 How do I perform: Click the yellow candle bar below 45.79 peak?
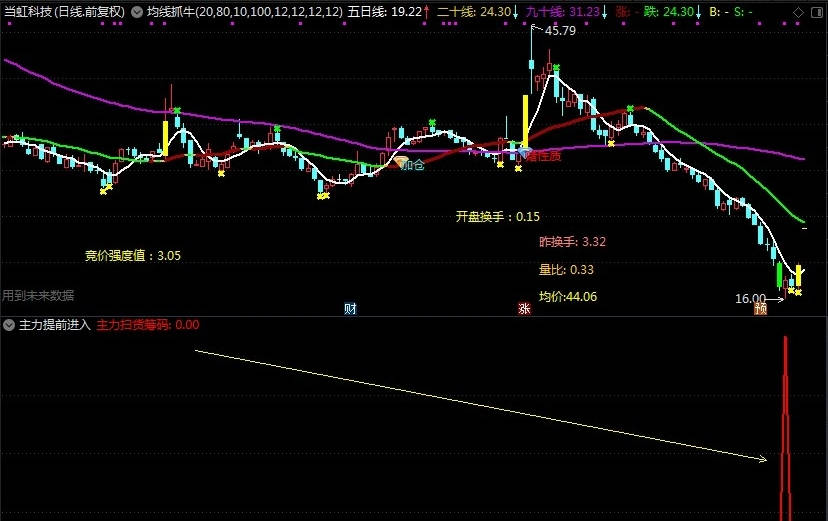[x=525, y=121]
